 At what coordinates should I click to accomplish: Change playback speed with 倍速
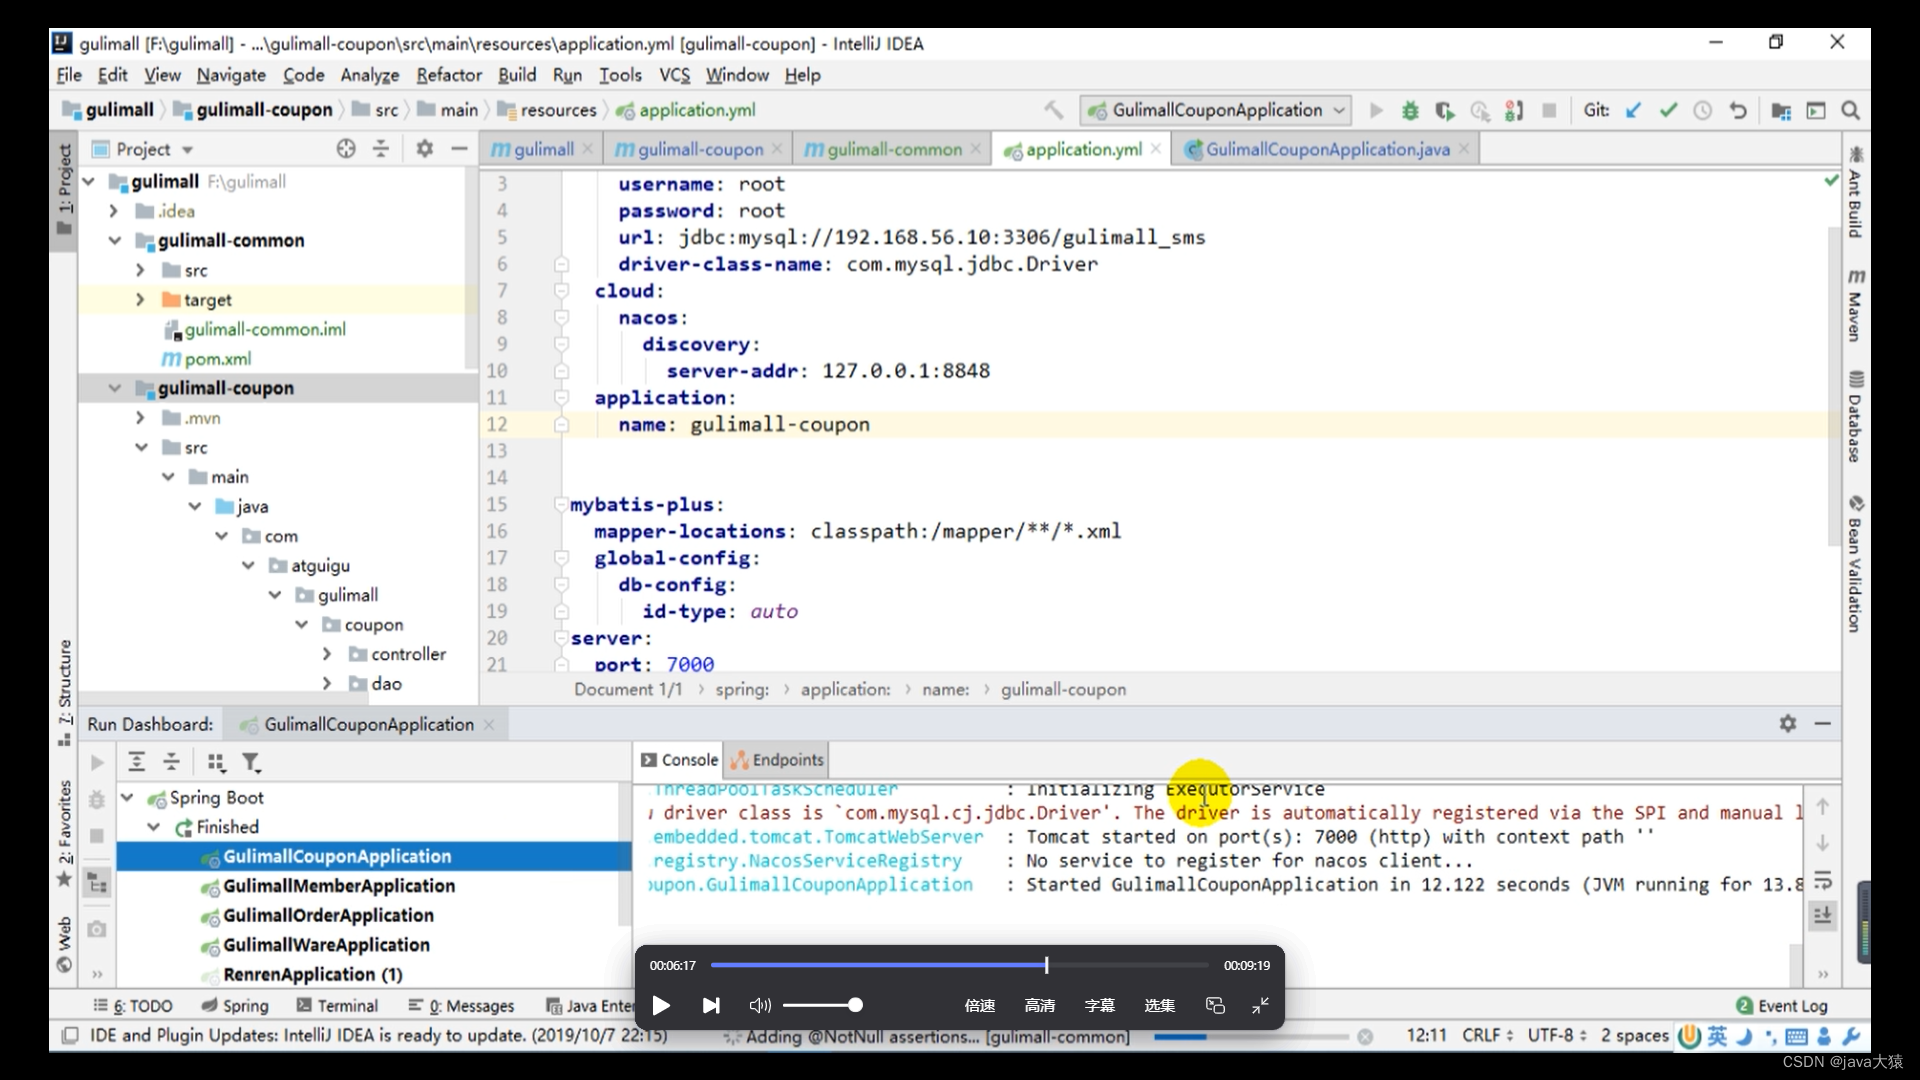coord(979,1005)
